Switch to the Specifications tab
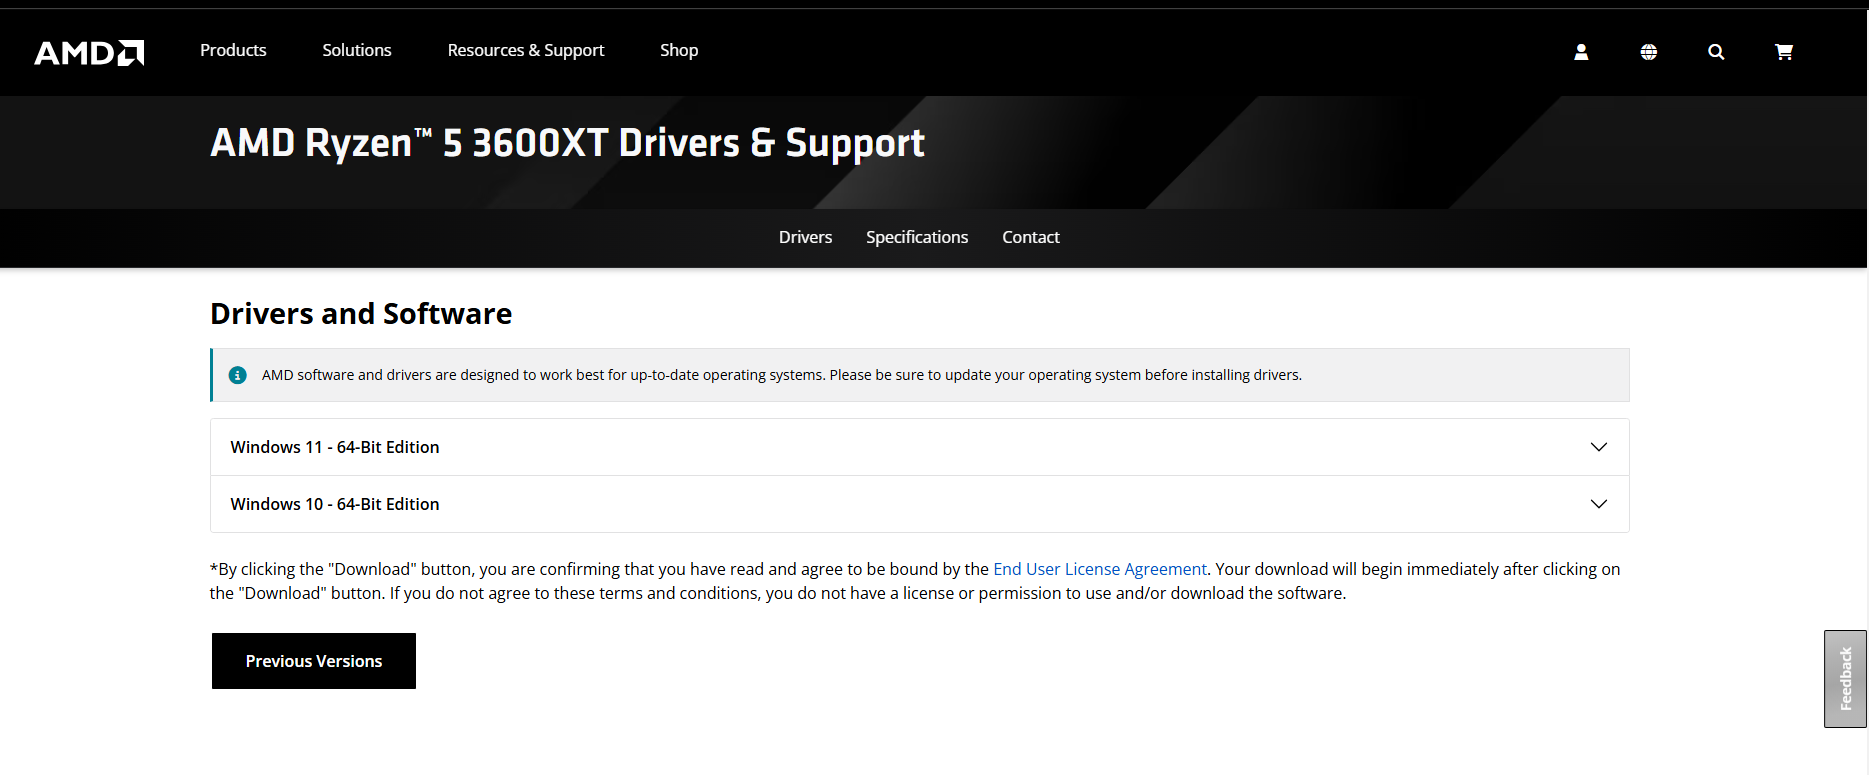 pos(917,237)
